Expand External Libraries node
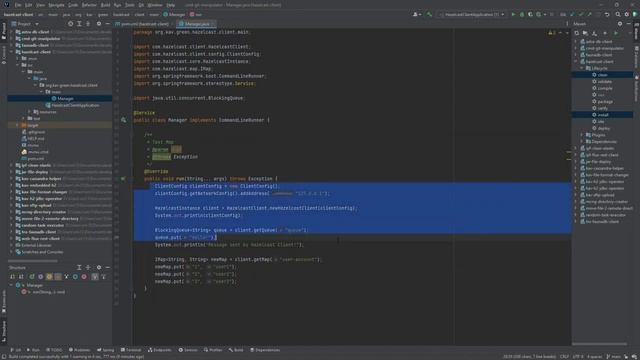Screen dimensions: 640x360 pos(12,245)
